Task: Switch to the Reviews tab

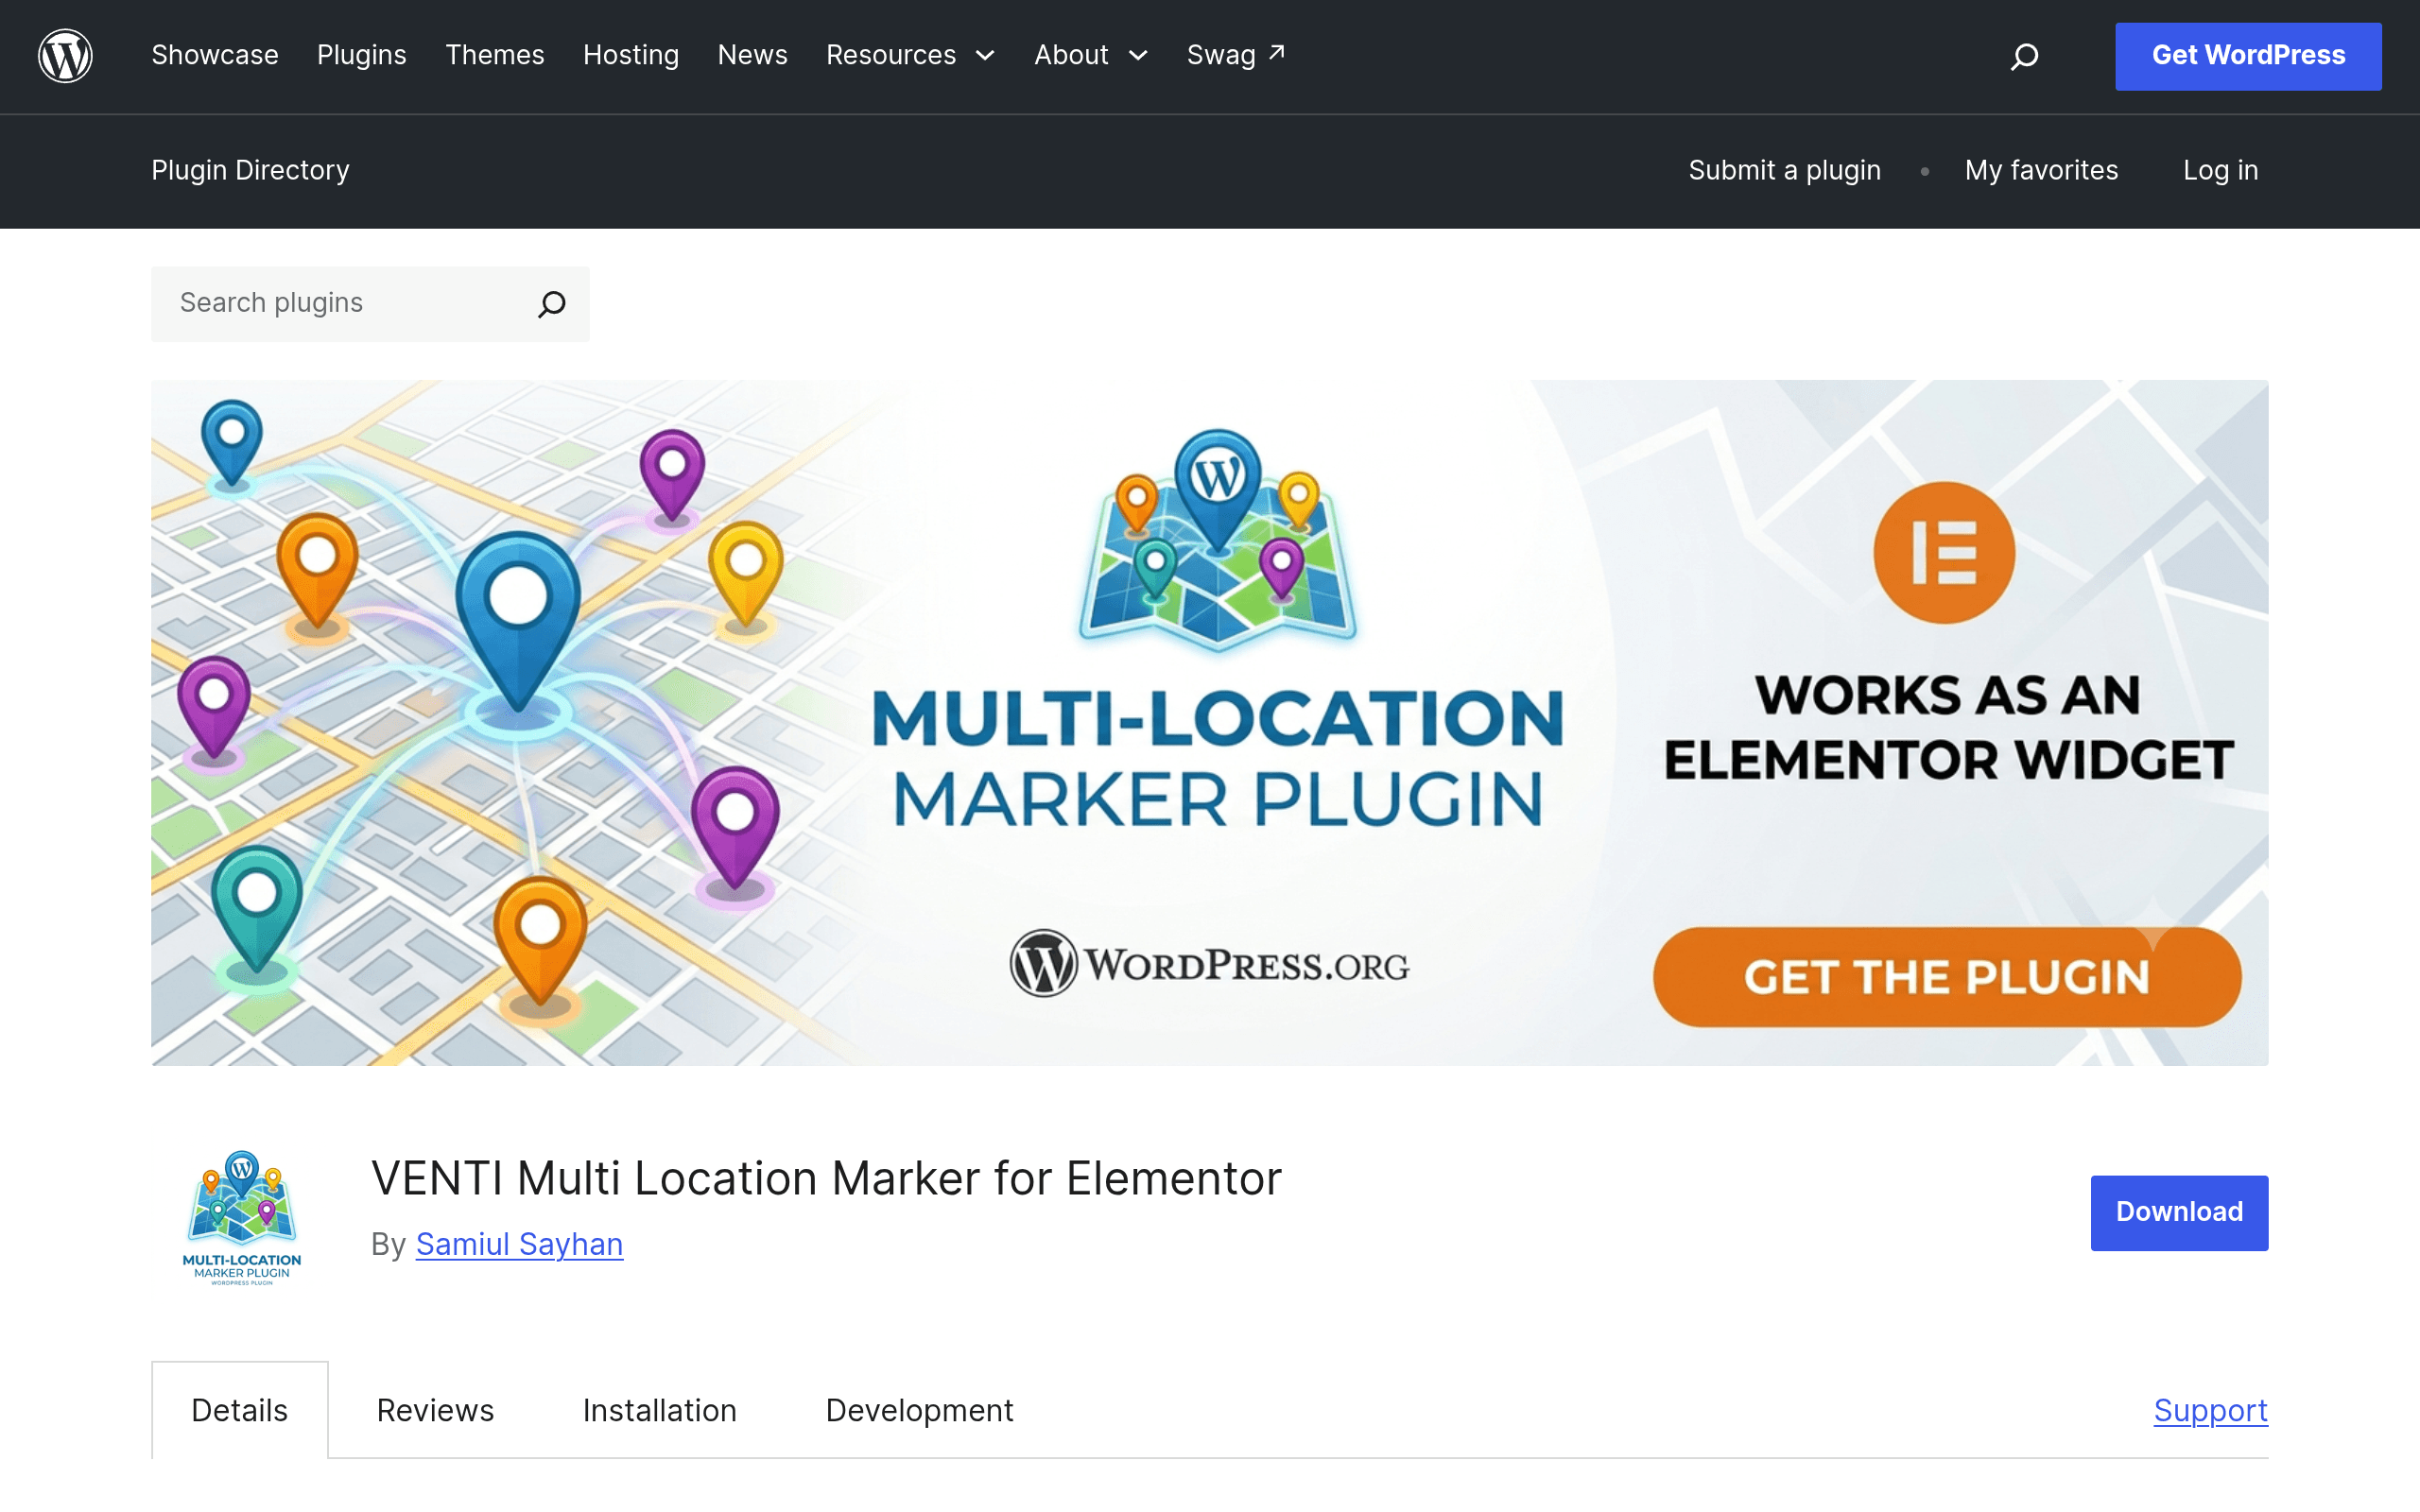Action: (435, 1410)
